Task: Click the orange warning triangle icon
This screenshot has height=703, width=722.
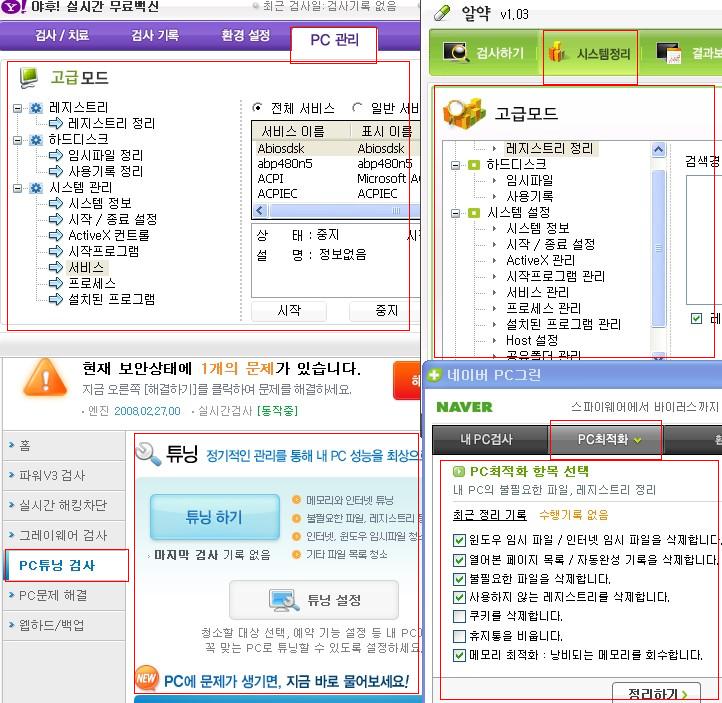Action: pos(45,378)
